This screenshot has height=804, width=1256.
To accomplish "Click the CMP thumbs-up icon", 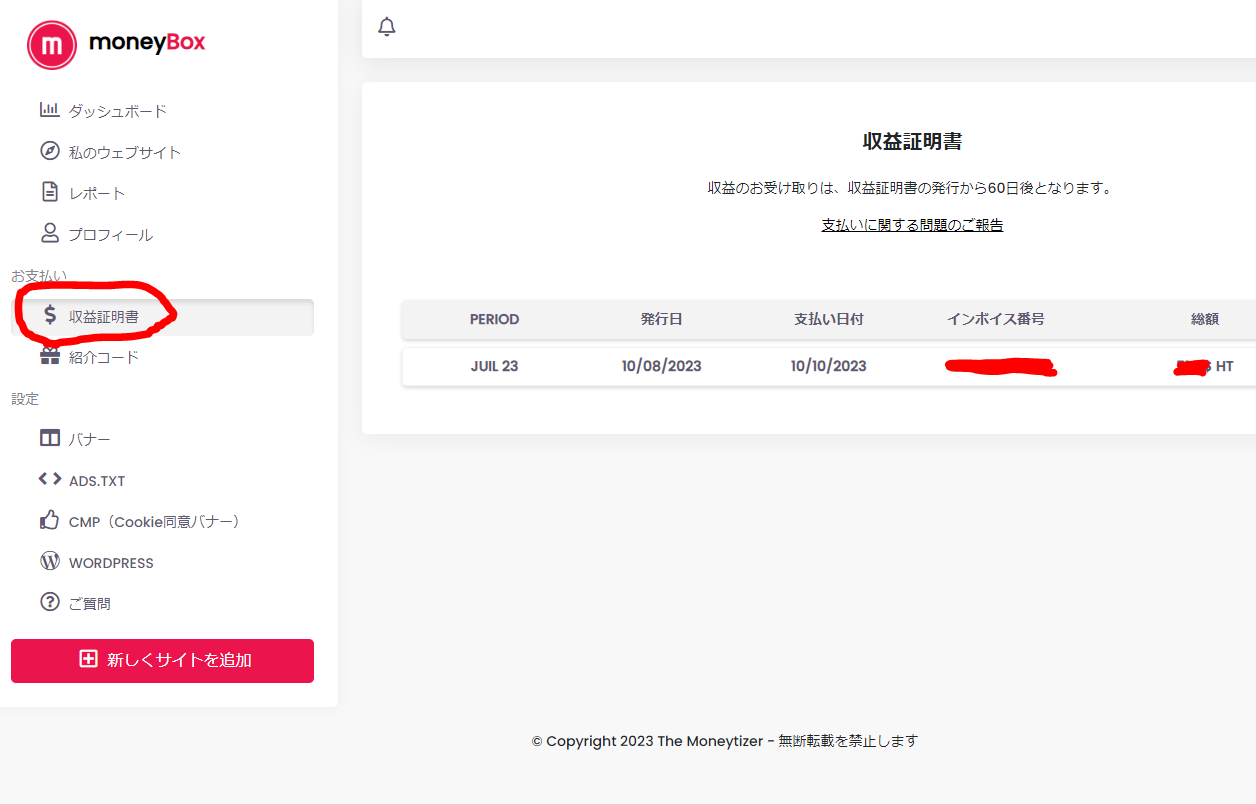I will pos(49,520).
